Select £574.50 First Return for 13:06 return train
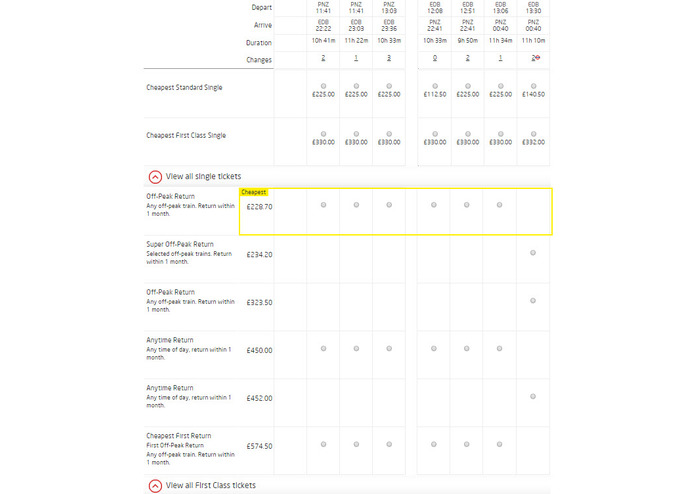The height and width of the screenshot is (494, 695). click(x=500, y=444)
